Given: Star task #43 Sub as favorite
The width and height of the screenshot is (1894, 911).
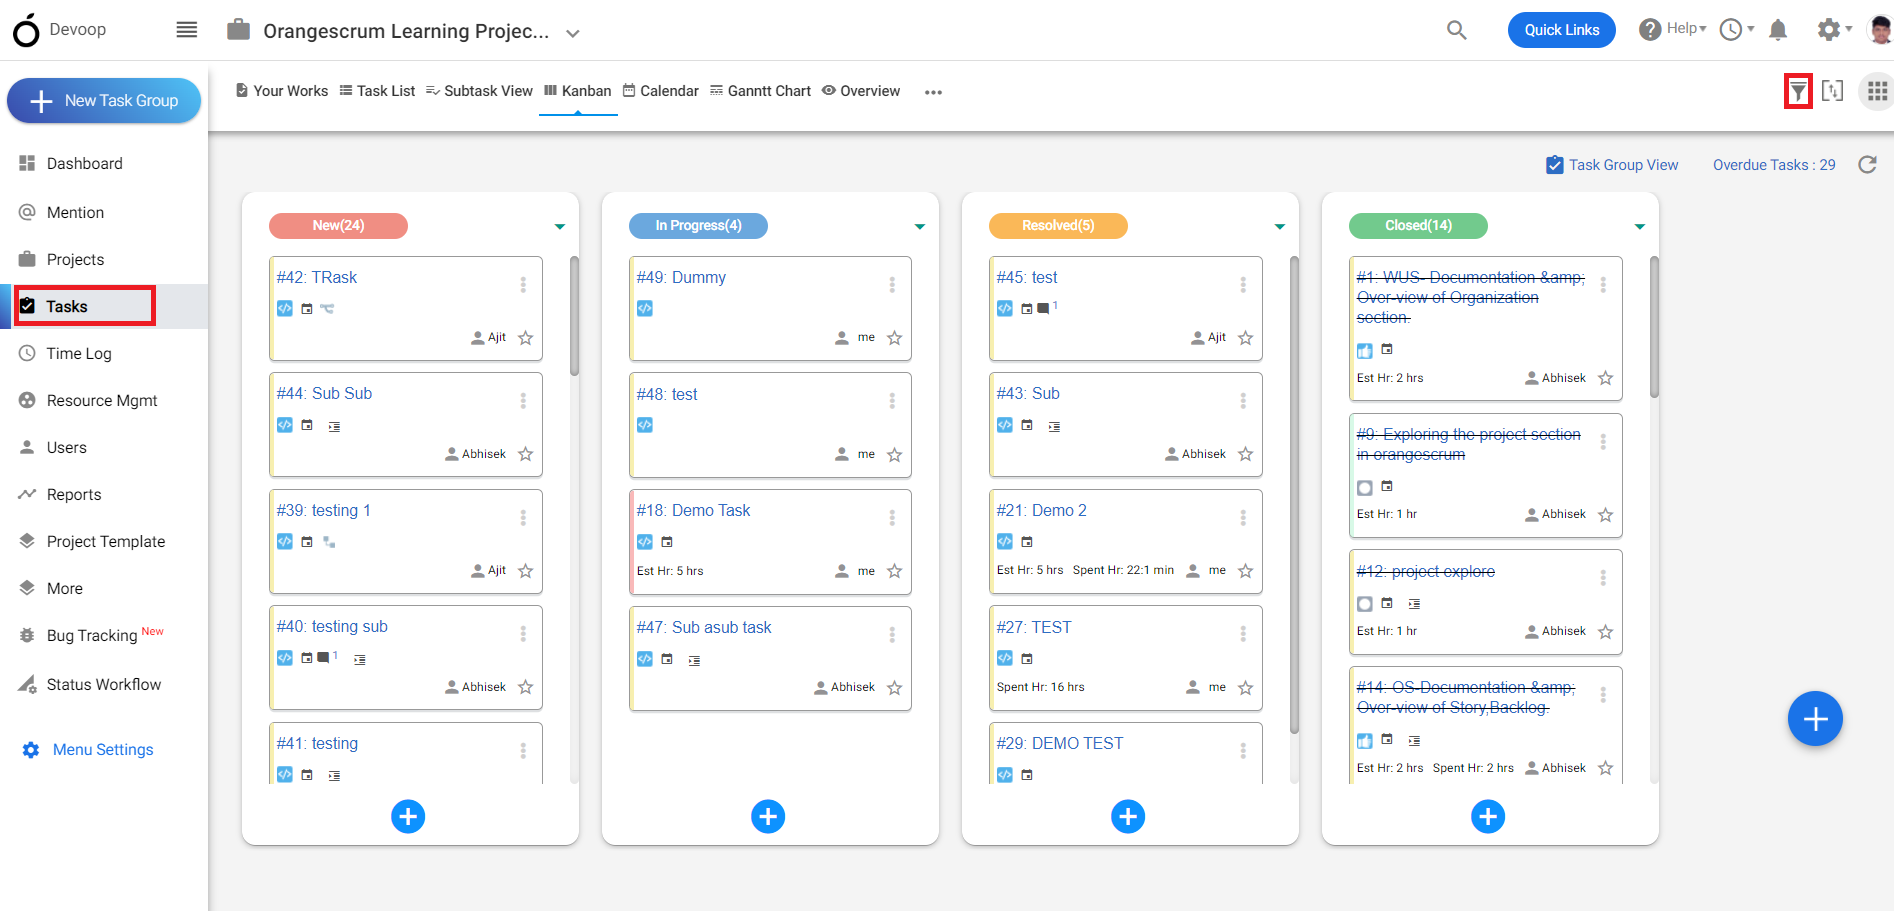Looking at the screenshot, I should [1246, 454].
